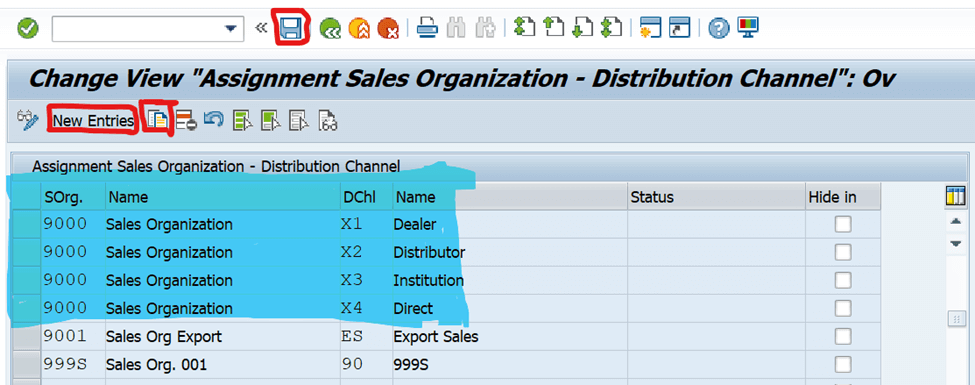Open the command field dropdown arrow
Viewport: 975px width, 385px height.
[x=231, y=29]
